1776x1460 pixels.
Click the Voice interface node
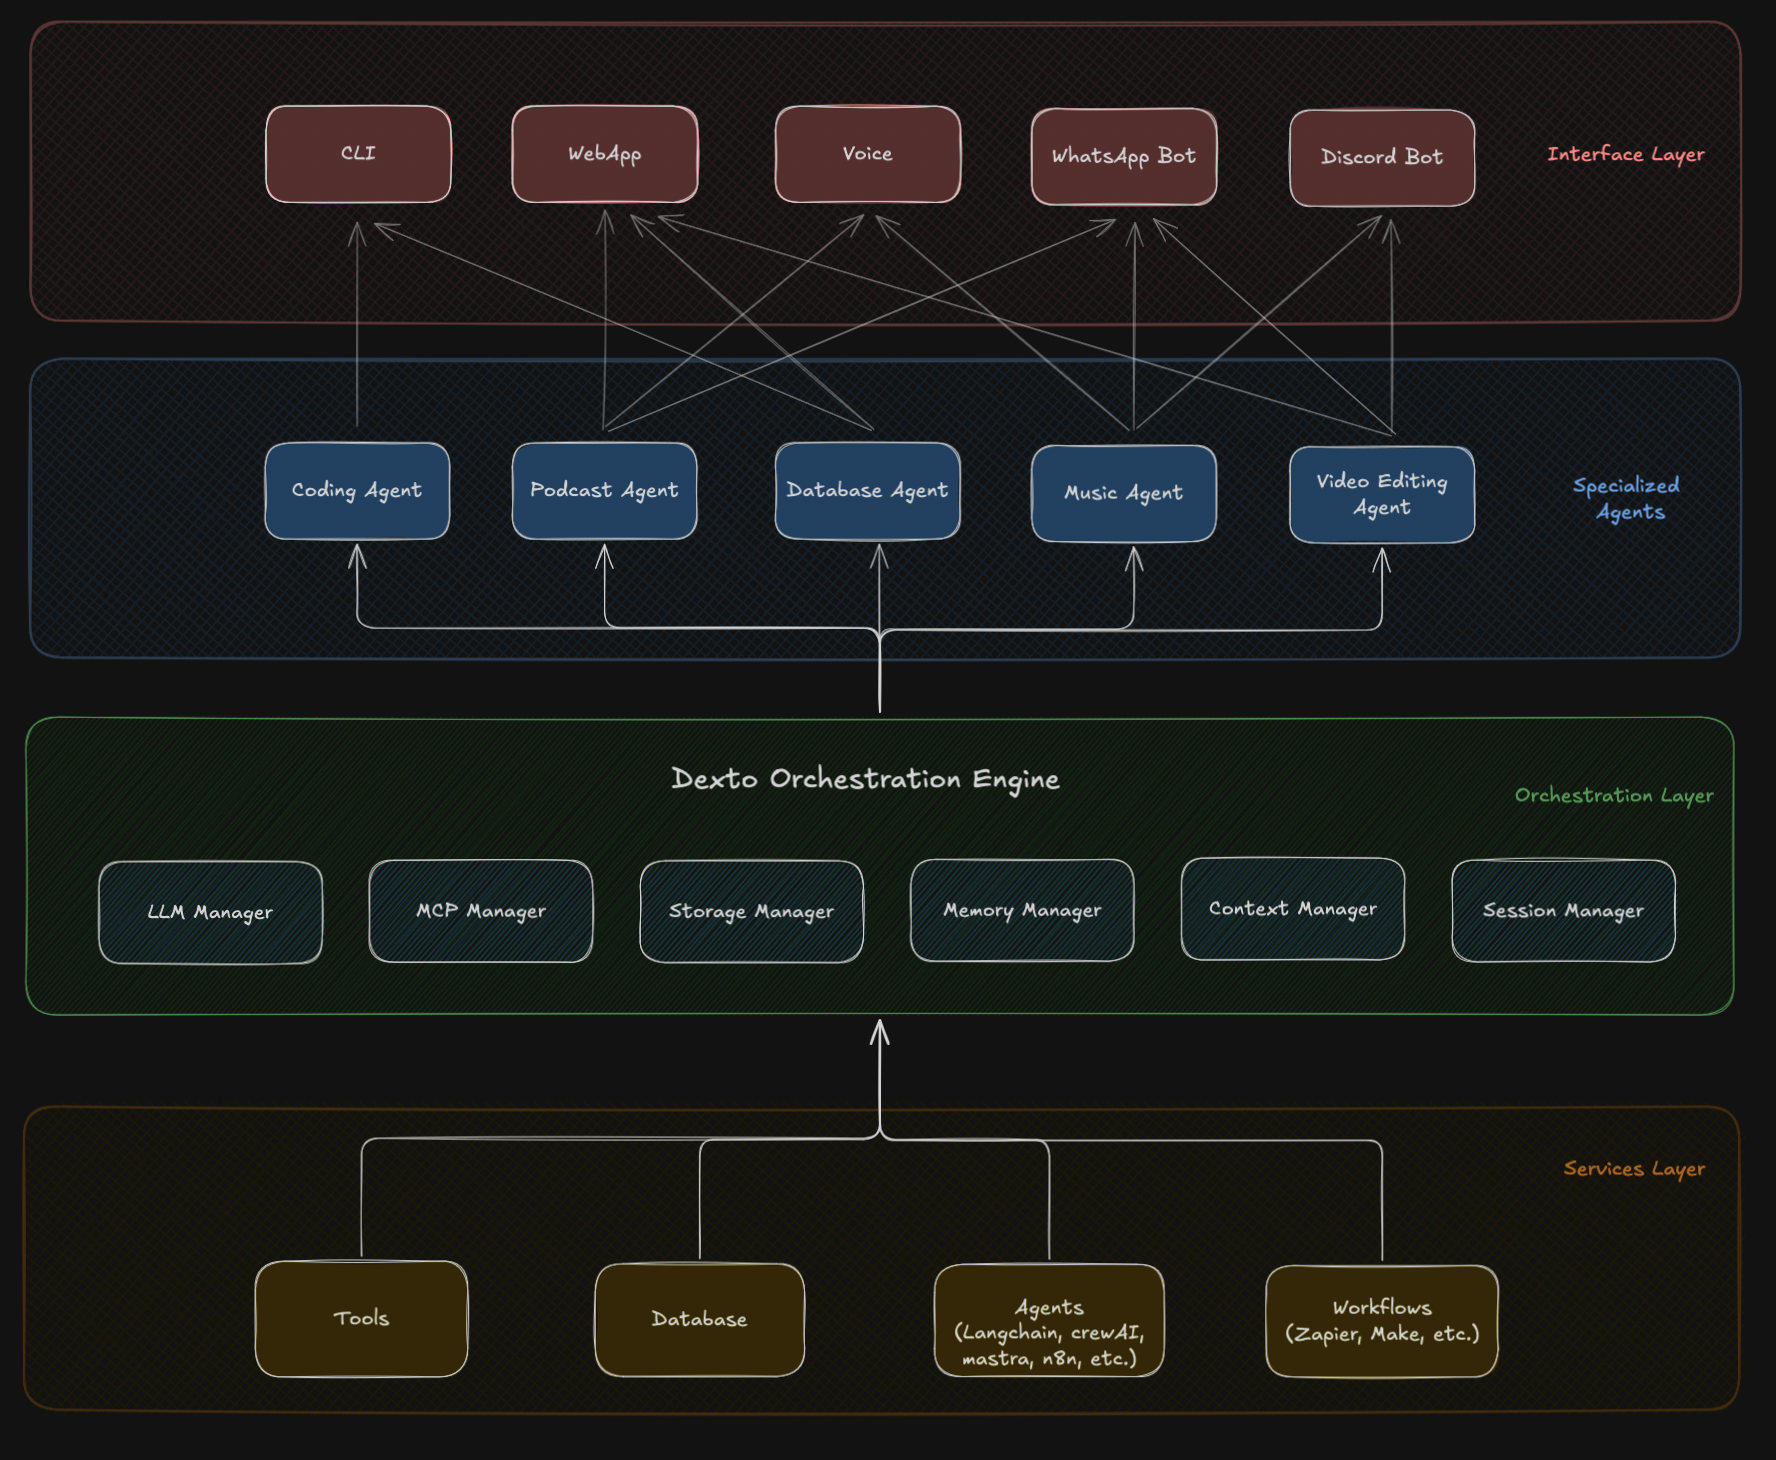point(867,154)
